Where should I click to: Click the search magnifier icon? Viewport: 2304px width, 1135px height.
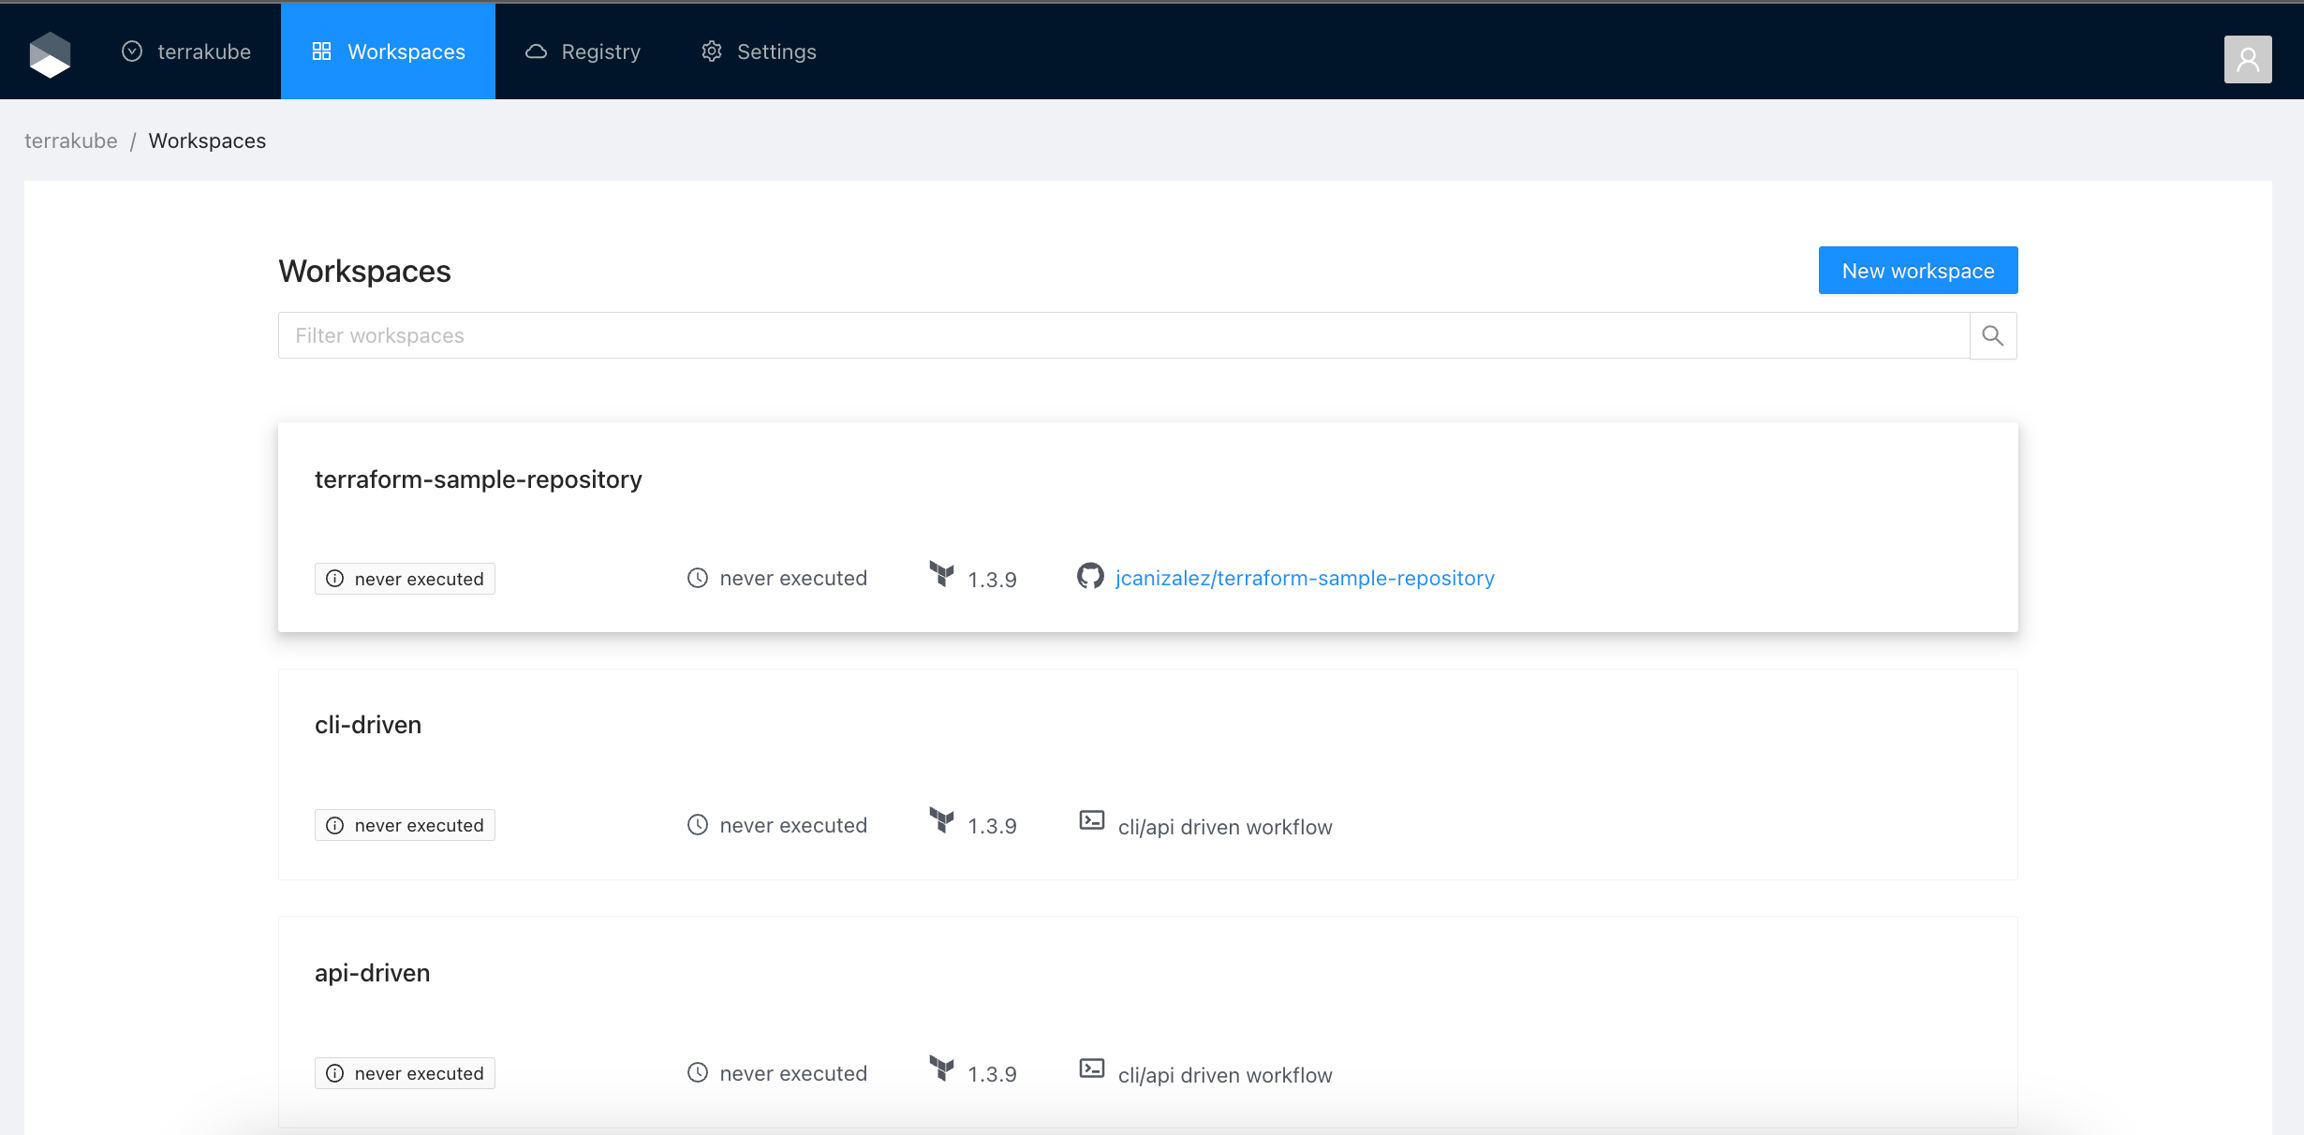tap(1992, 336)
